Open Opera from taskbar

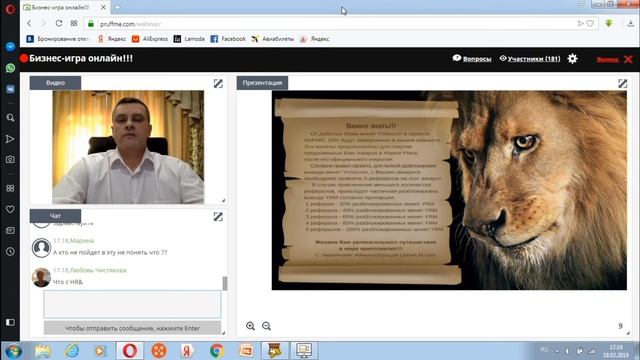click(130, 351)
